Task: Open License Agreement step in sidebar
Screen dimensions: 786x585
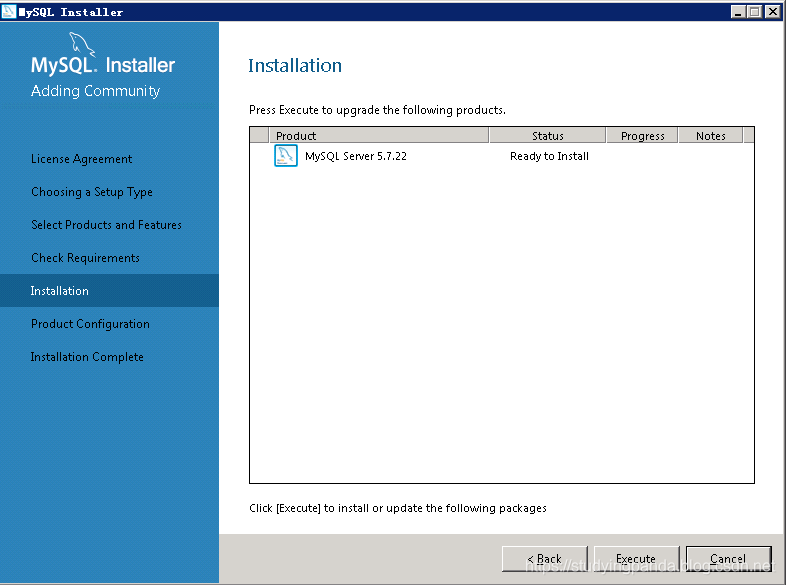Action: [82, 159]
